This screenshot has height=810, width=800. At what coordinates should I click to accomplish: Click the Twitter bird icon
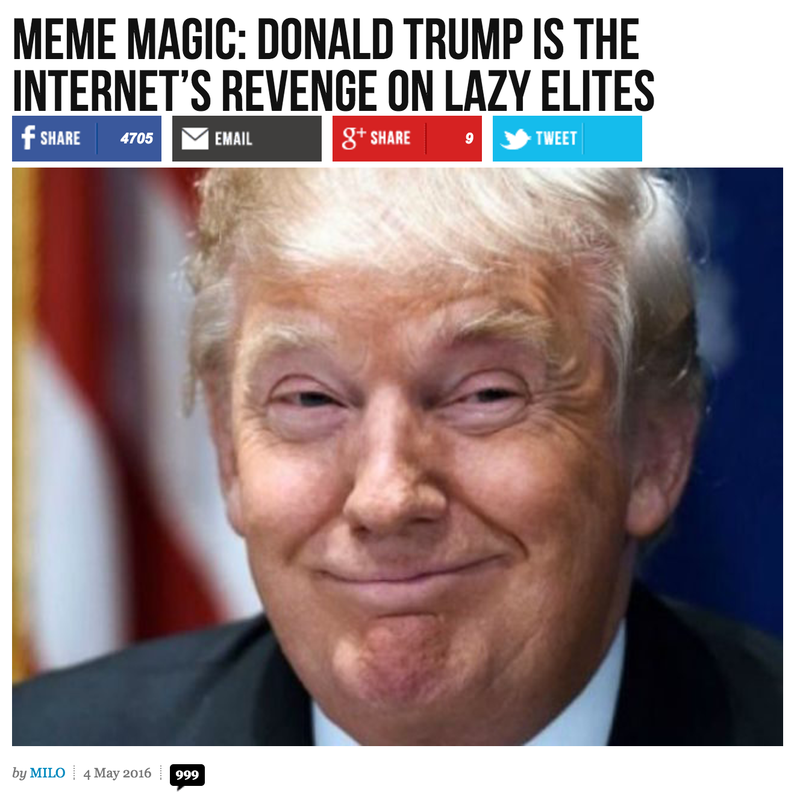[515, 138]
